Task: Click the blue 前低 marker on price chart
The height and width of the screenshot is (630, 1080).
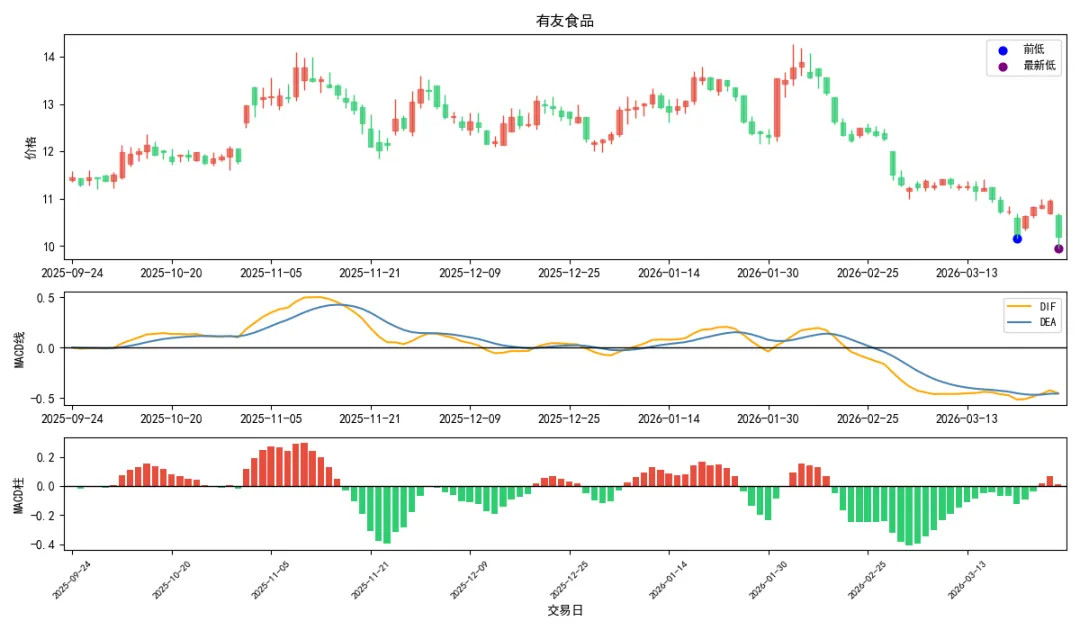Action: (x=1017, y=239)
